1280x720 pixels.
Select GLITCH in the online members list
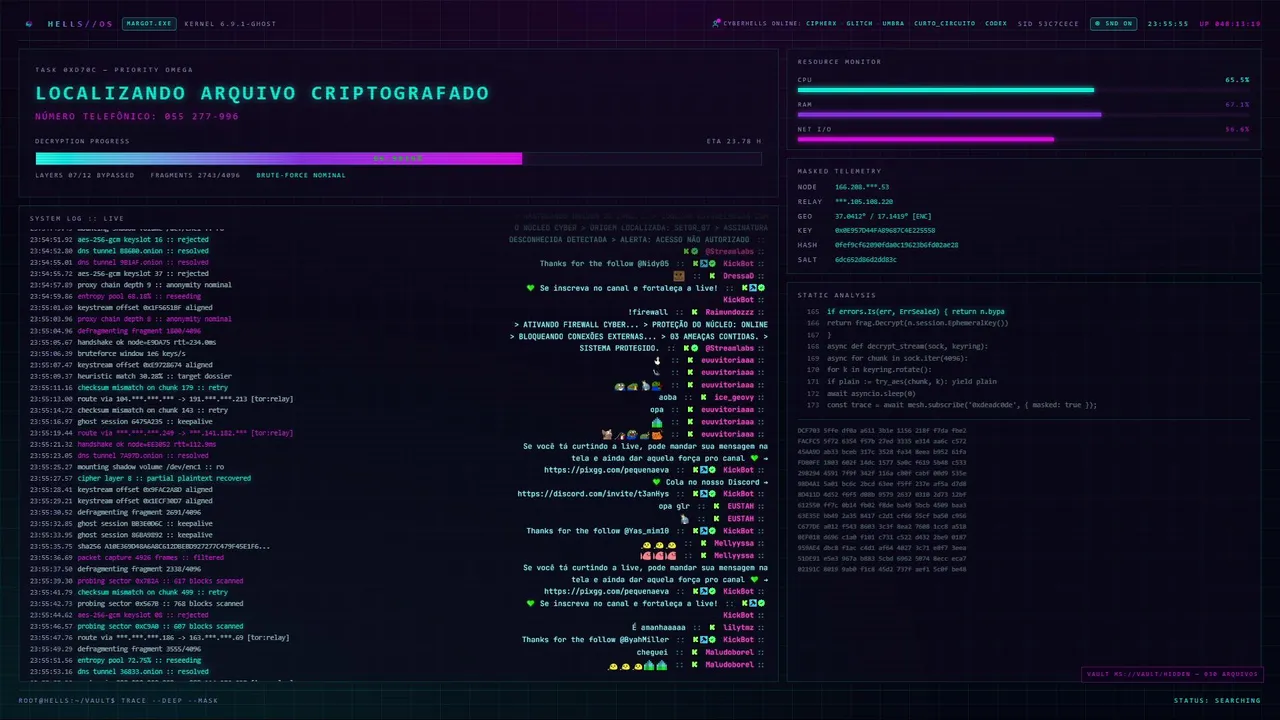click(859, 23)
